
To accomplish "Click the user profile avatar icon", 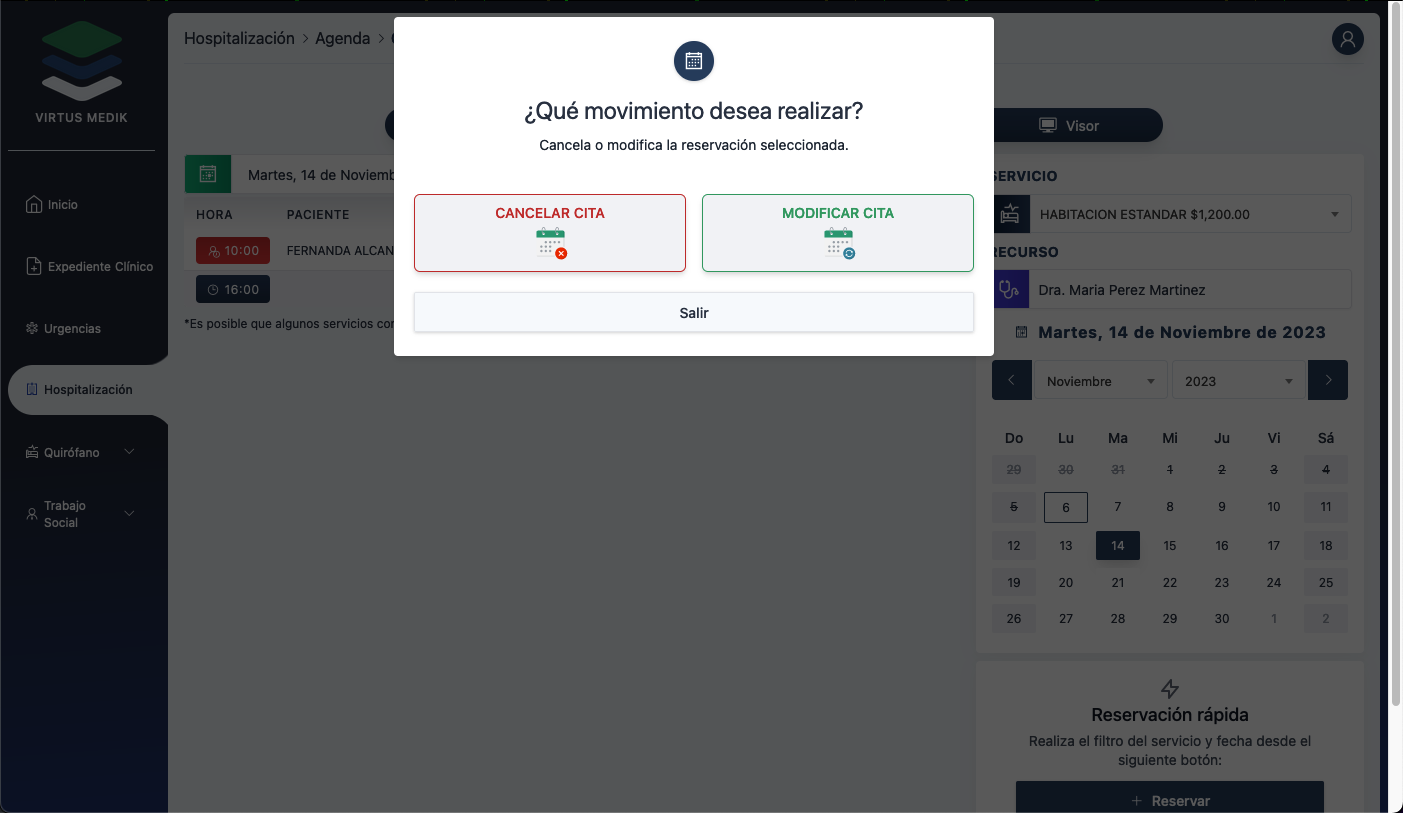I will [1347, 39].
